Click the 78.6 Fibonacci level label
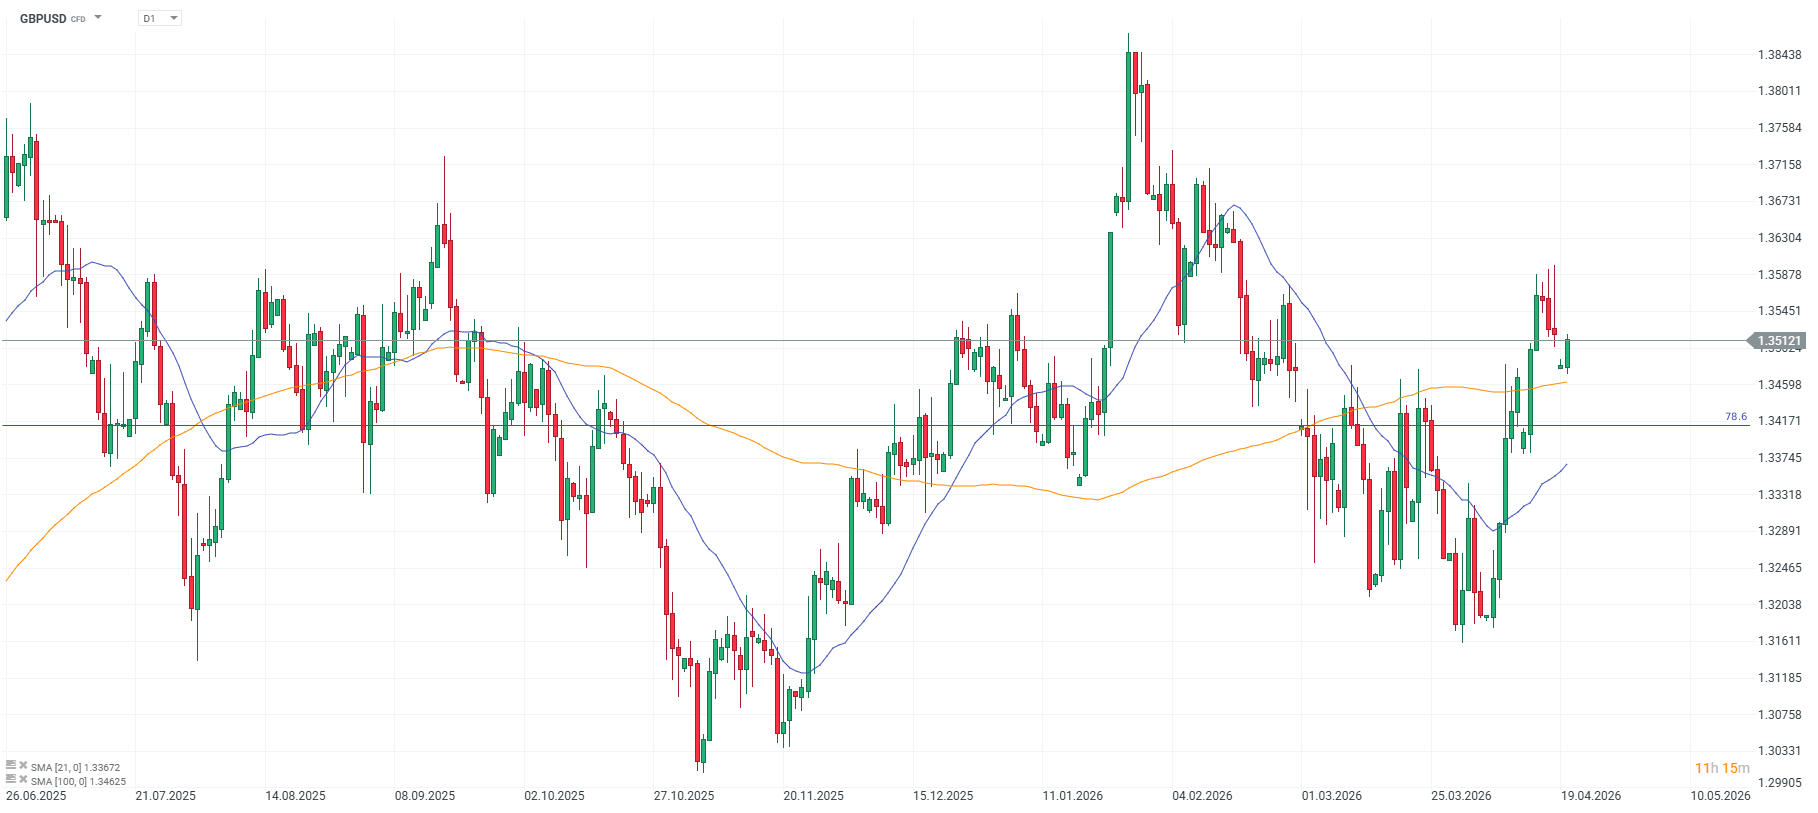Viewport: 1818px width, 813px height. [x=1735, y=417]
